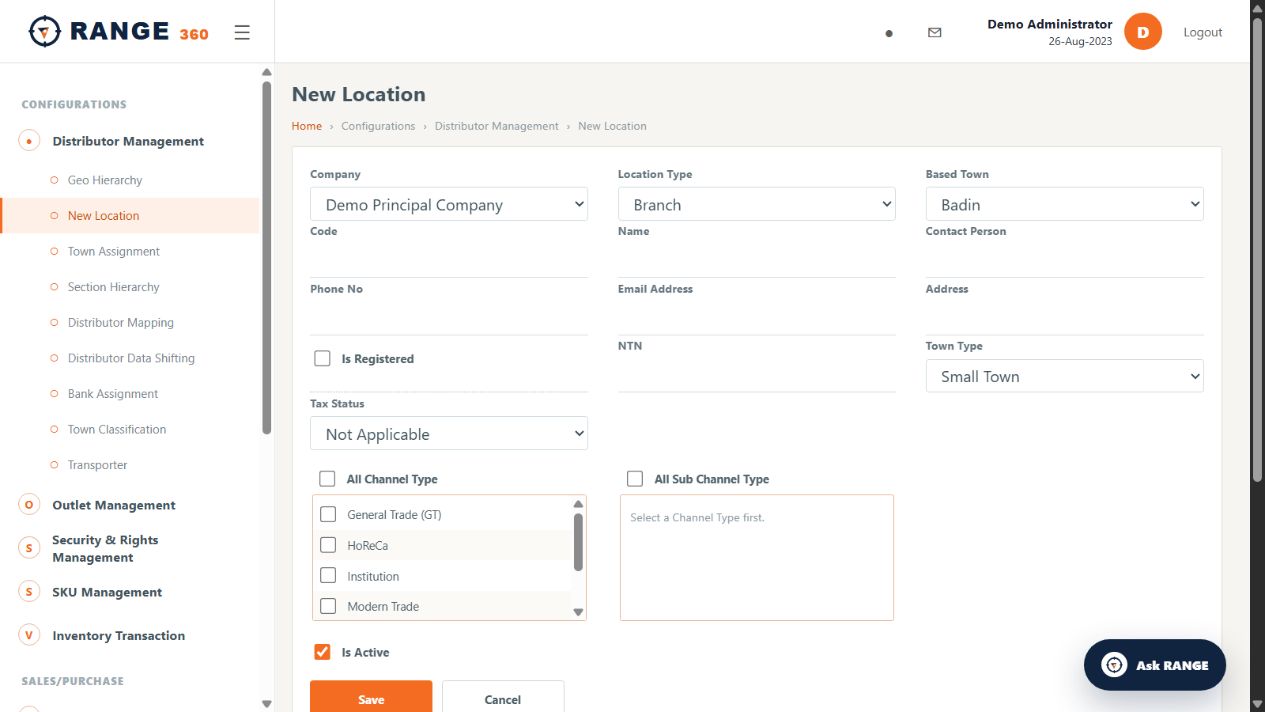Click bullet icon beside Geo Hierarchy
Image resolution: width=1265 pixels, height=712 pixels.
[x=54, y=180]
